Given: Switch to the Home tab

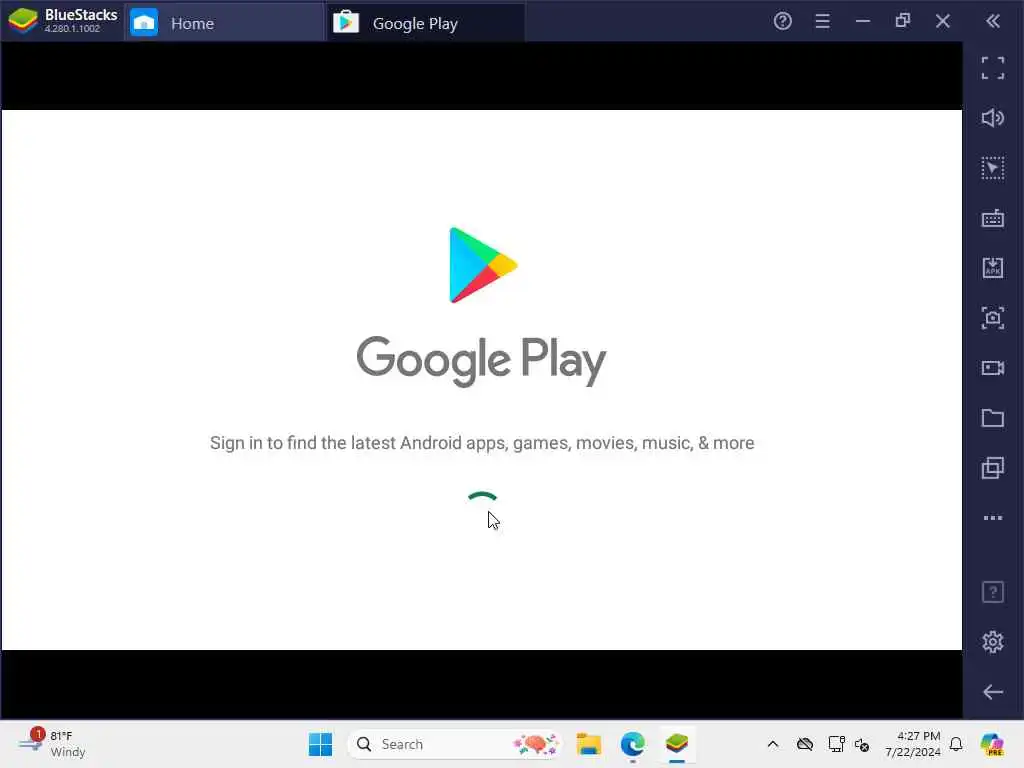Looking at the screenshot, I should [x=223, y=23].
